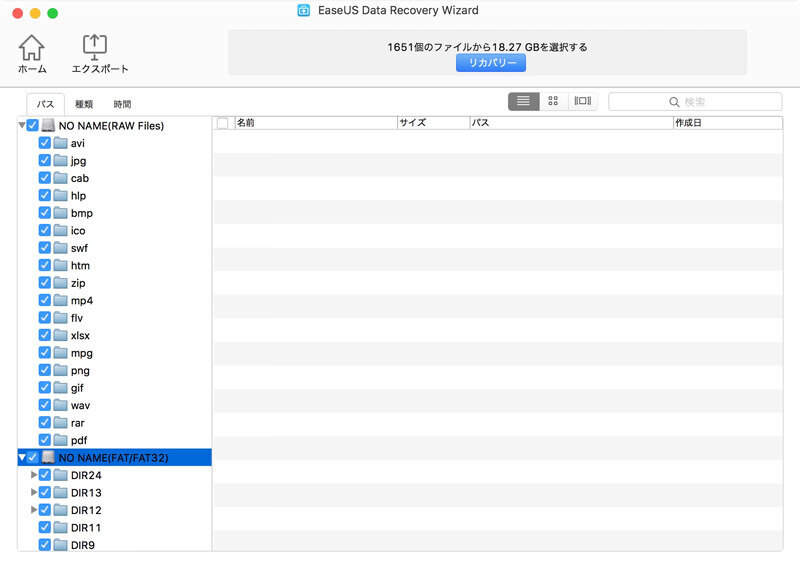Uncheck the NO NAME(FAT/FAT32) checkbox
This screenshot has width=800, height=568.
coord(32,457)
